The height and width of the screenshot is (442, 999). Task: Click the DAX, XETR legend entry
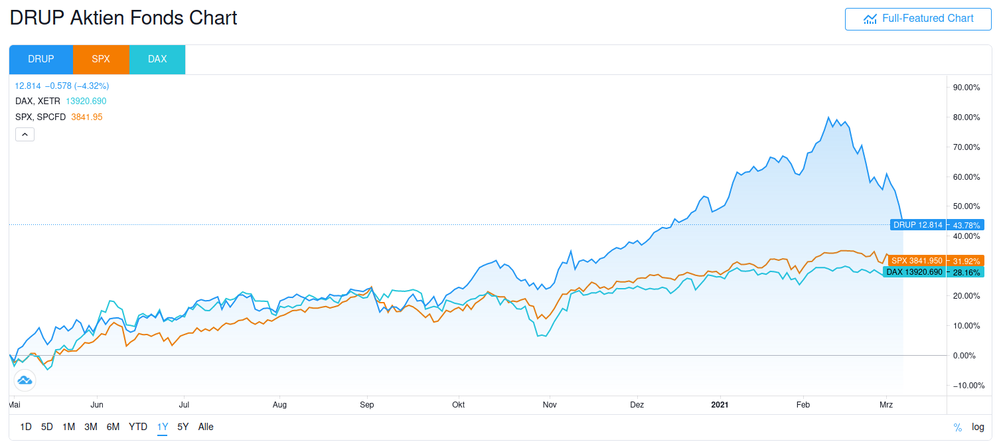(x=36, y=101)
